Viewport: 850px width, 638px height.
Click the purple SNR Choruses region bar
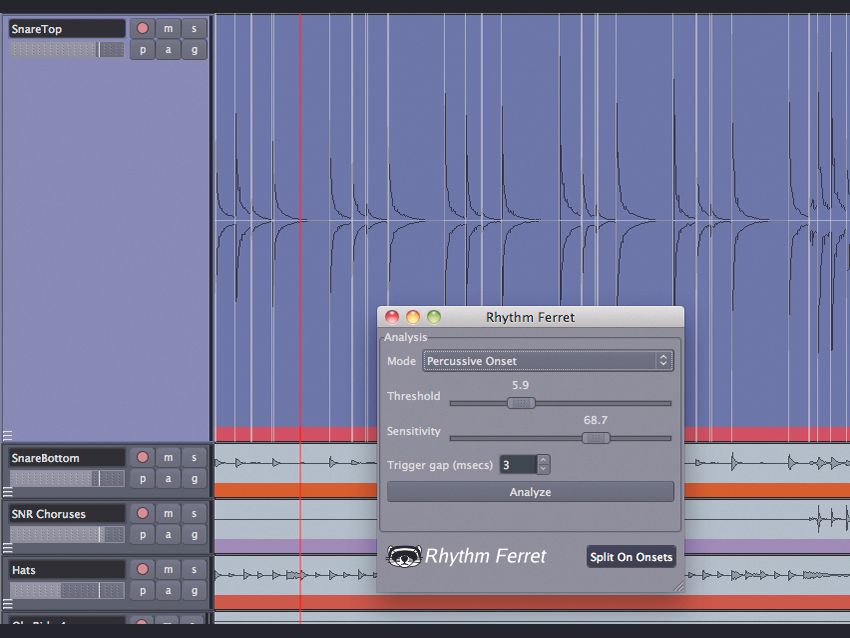296,546
